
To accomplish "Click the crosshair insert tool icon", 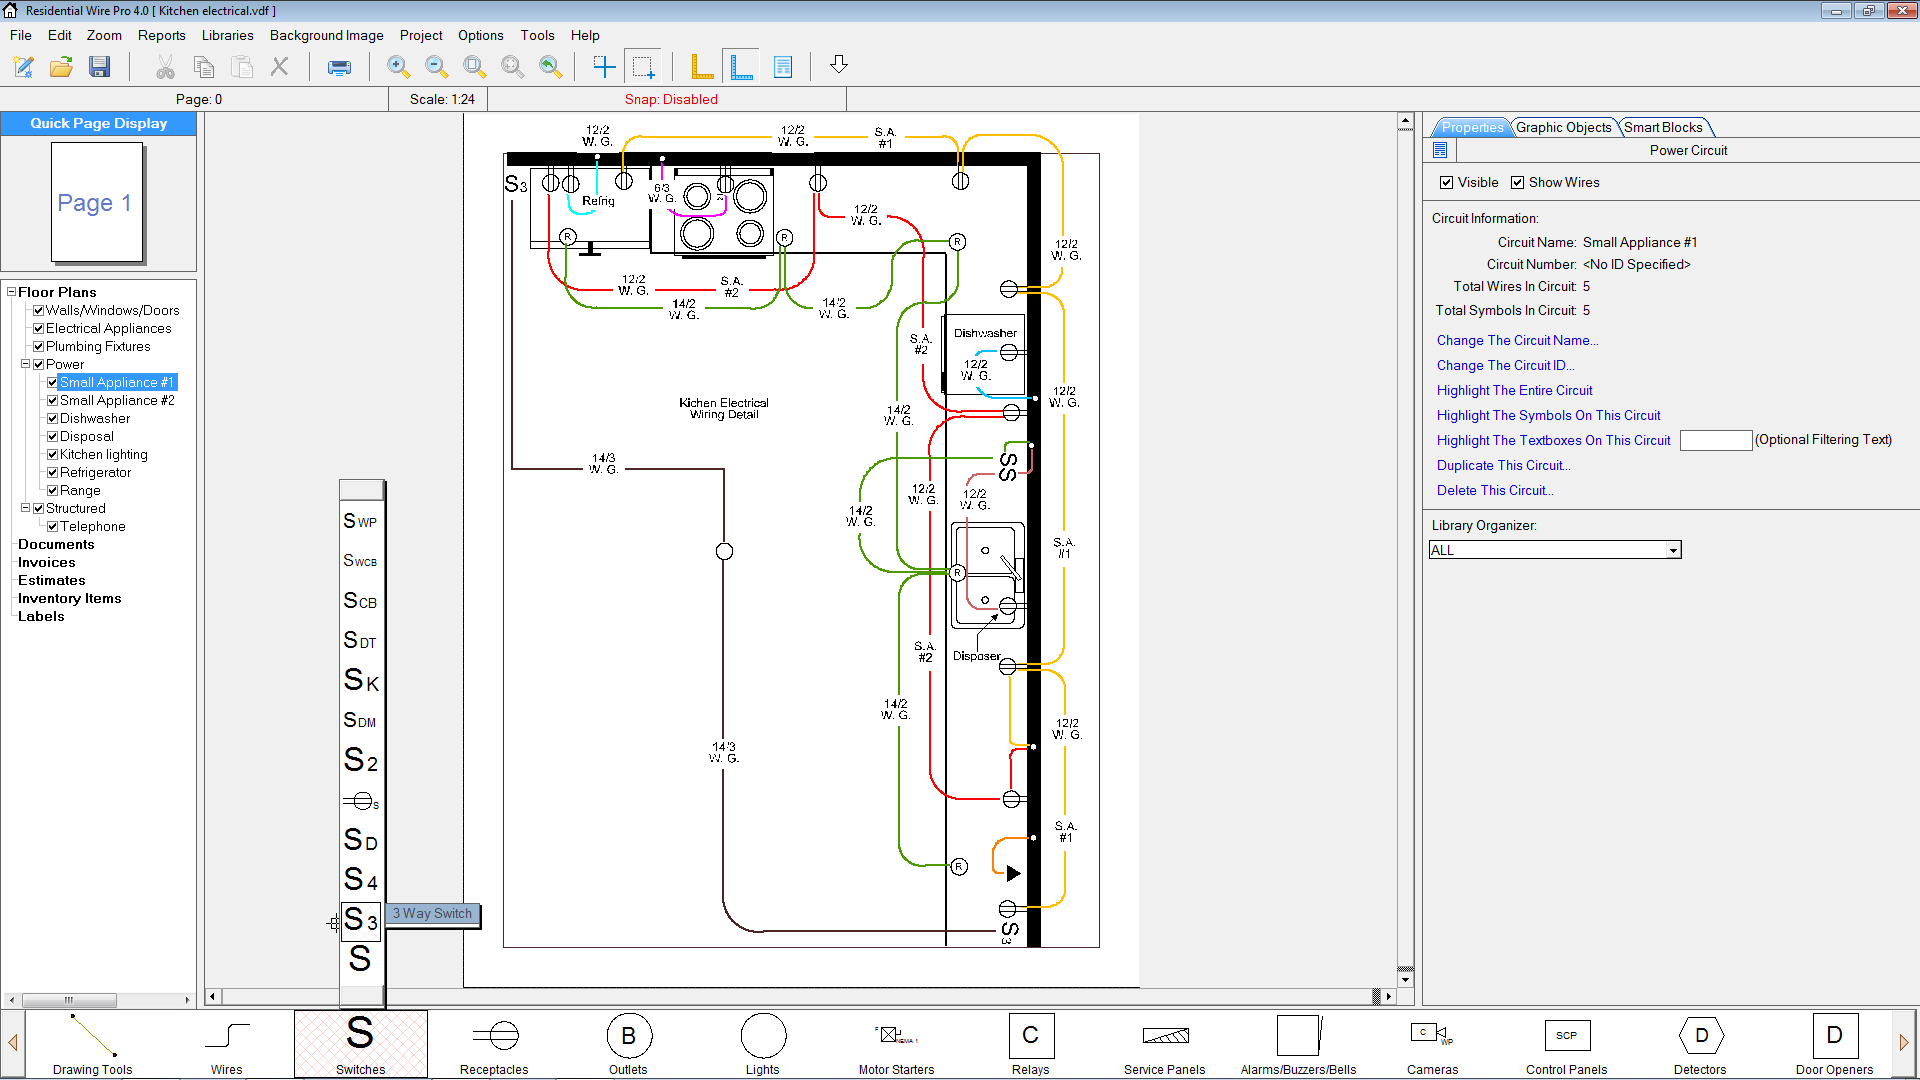I will pos(604,67).
